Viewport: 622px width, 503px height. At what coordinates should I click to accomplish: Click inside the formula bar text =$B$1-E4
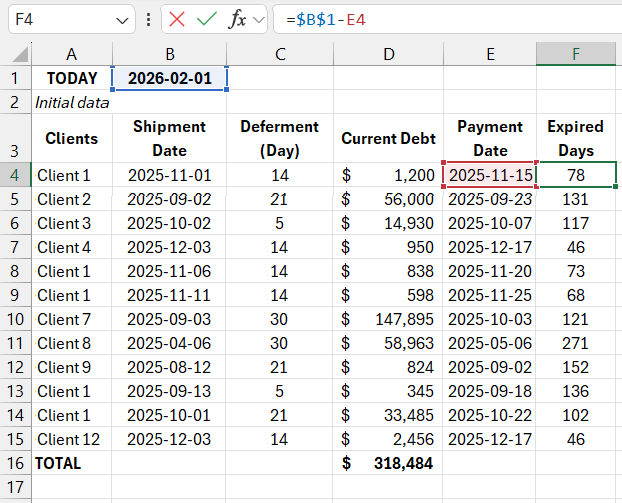[x=325, y=19]
